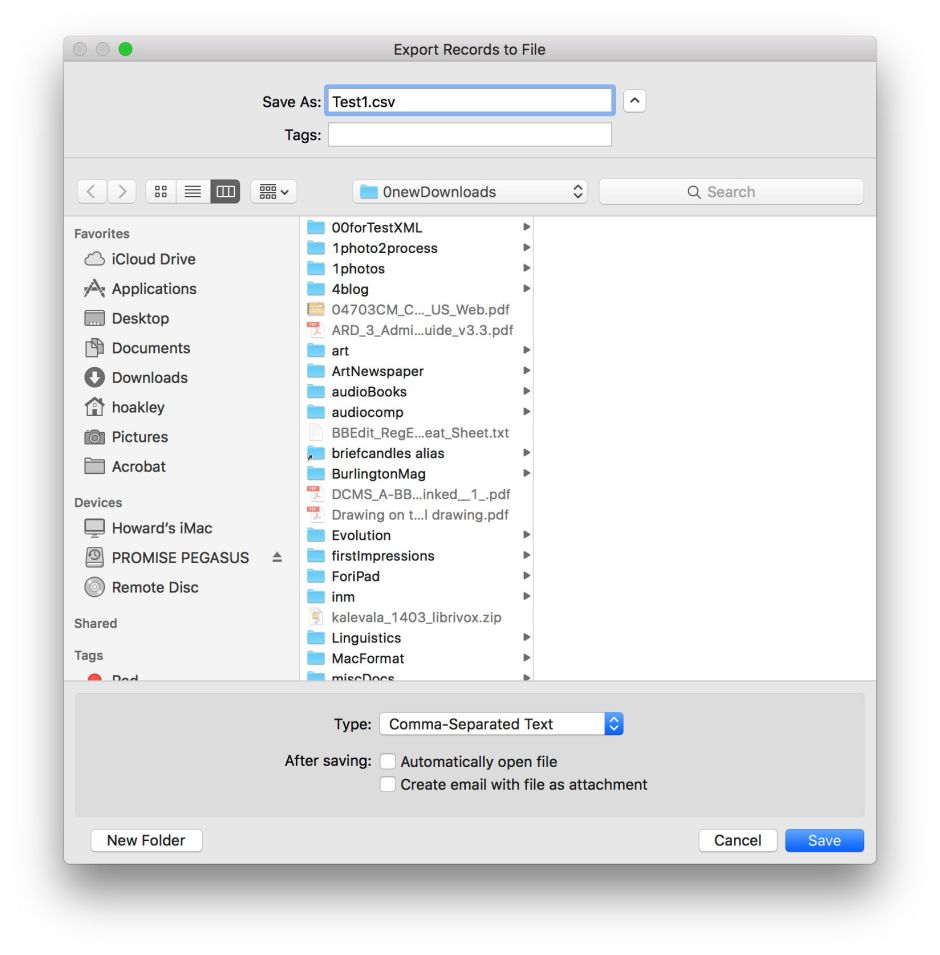Check Create email with file as attachment
The height and width of the screenshot is (955, 940).
(388, 785)
